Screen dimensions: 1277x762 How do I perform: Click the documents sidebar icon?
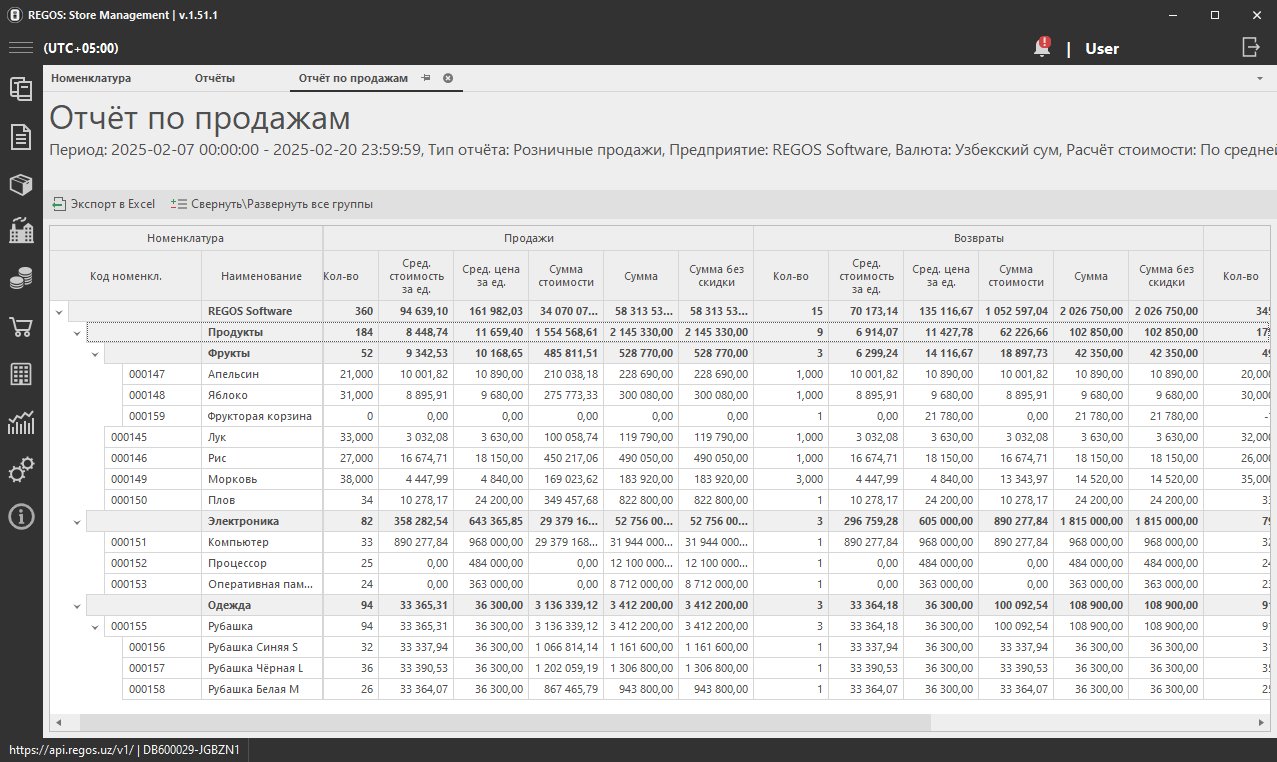tap(21, 137)
